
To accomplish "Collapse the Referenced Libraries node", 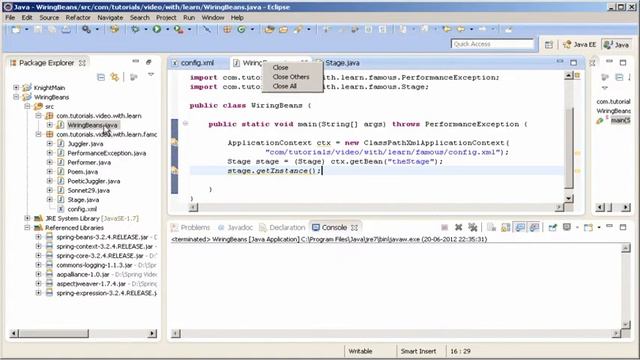I will [27, 227].
